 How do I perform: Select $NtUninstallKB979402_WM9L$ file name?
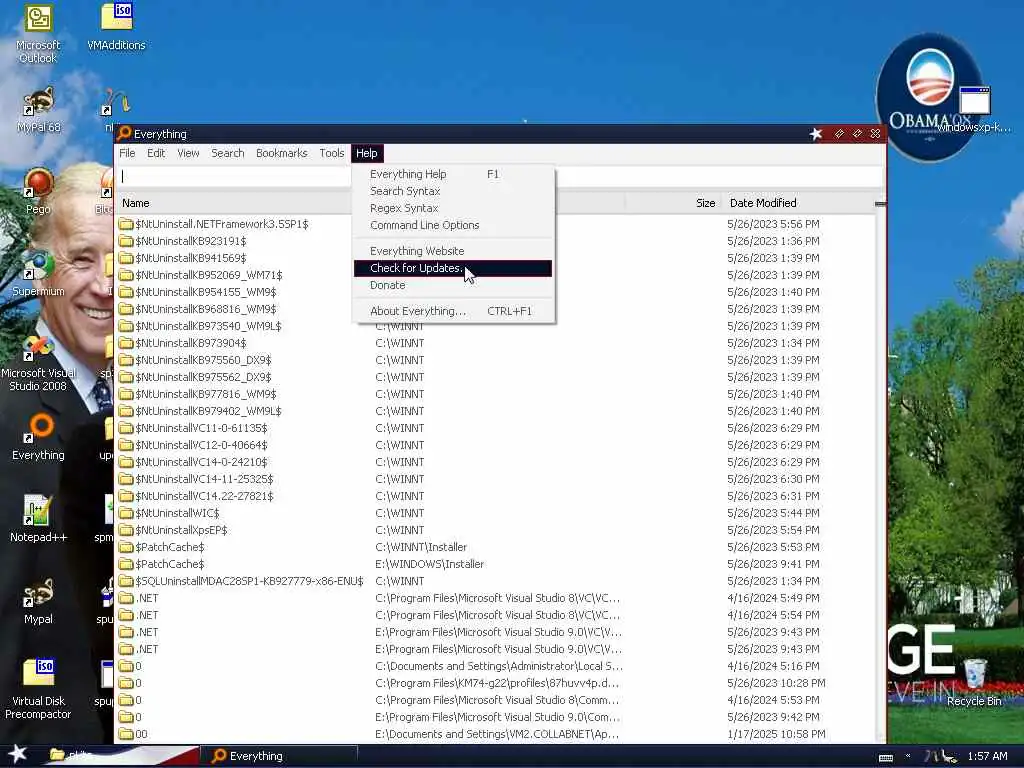pos(208,411)
